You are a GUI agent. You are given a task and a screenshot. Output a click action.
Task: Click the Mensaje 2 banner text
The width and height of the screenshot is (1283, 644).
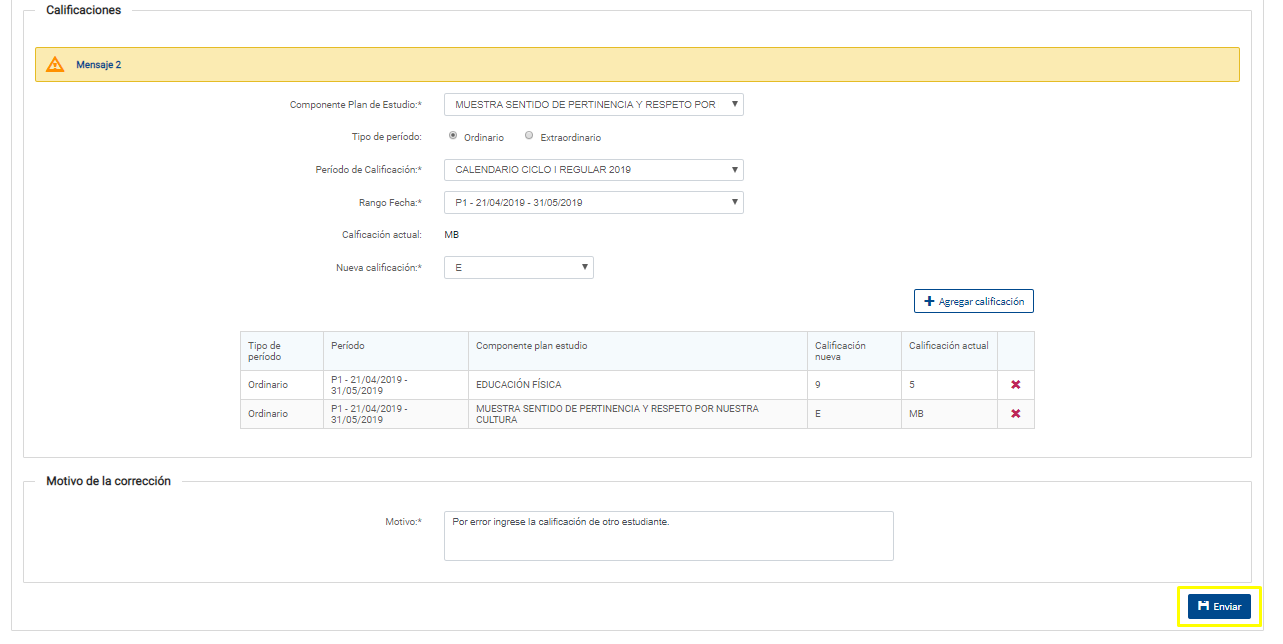(x=98, y=65)
